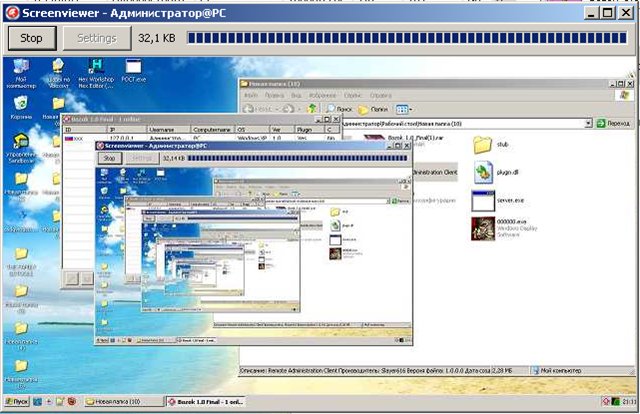Open the Справка menu in Explorer
Viewport: 640px width, 414px height.
coord(380,96)
